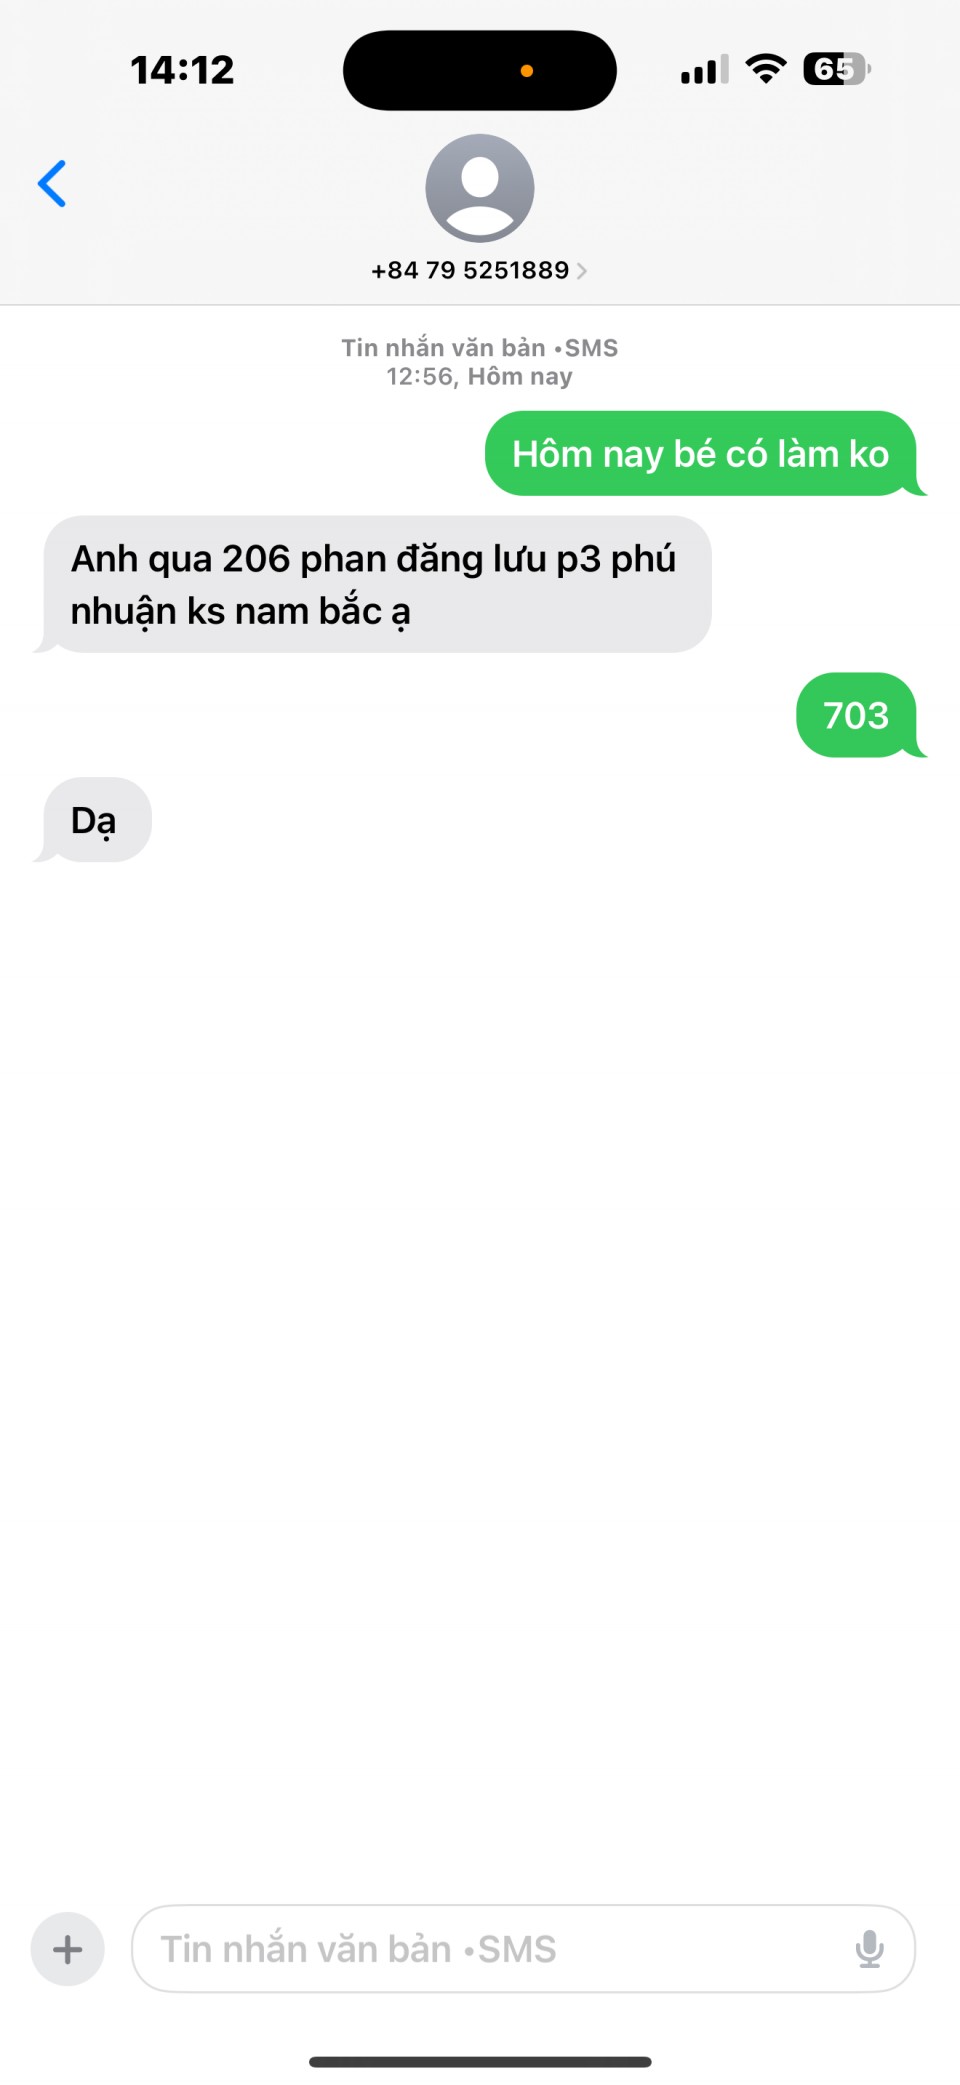The image size is (960, 2085).
Task: Open the gray contact avatar
Action: pos(480,188)
